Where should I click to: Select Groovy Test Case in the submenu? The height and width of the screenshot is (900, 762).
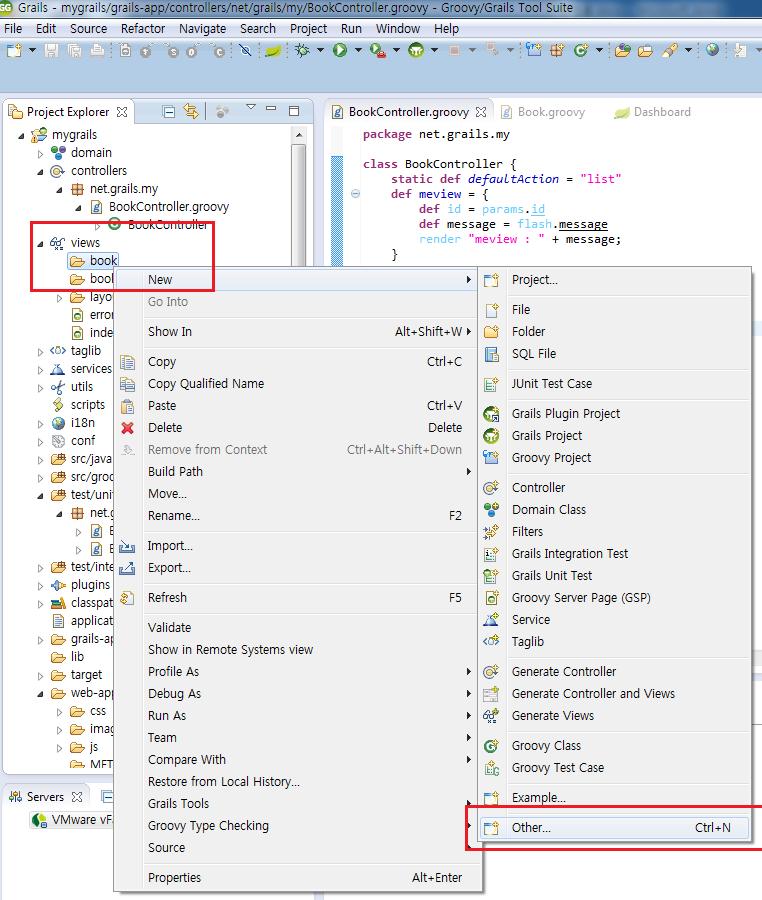pos(615,767)
